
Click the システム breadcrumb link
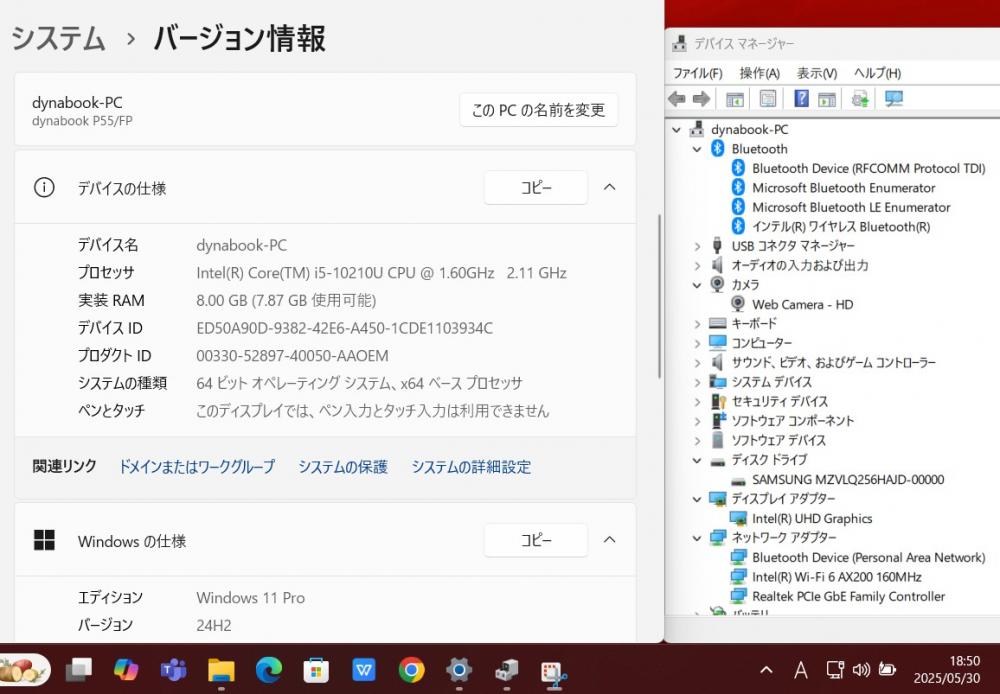click(x=58, y=38)
